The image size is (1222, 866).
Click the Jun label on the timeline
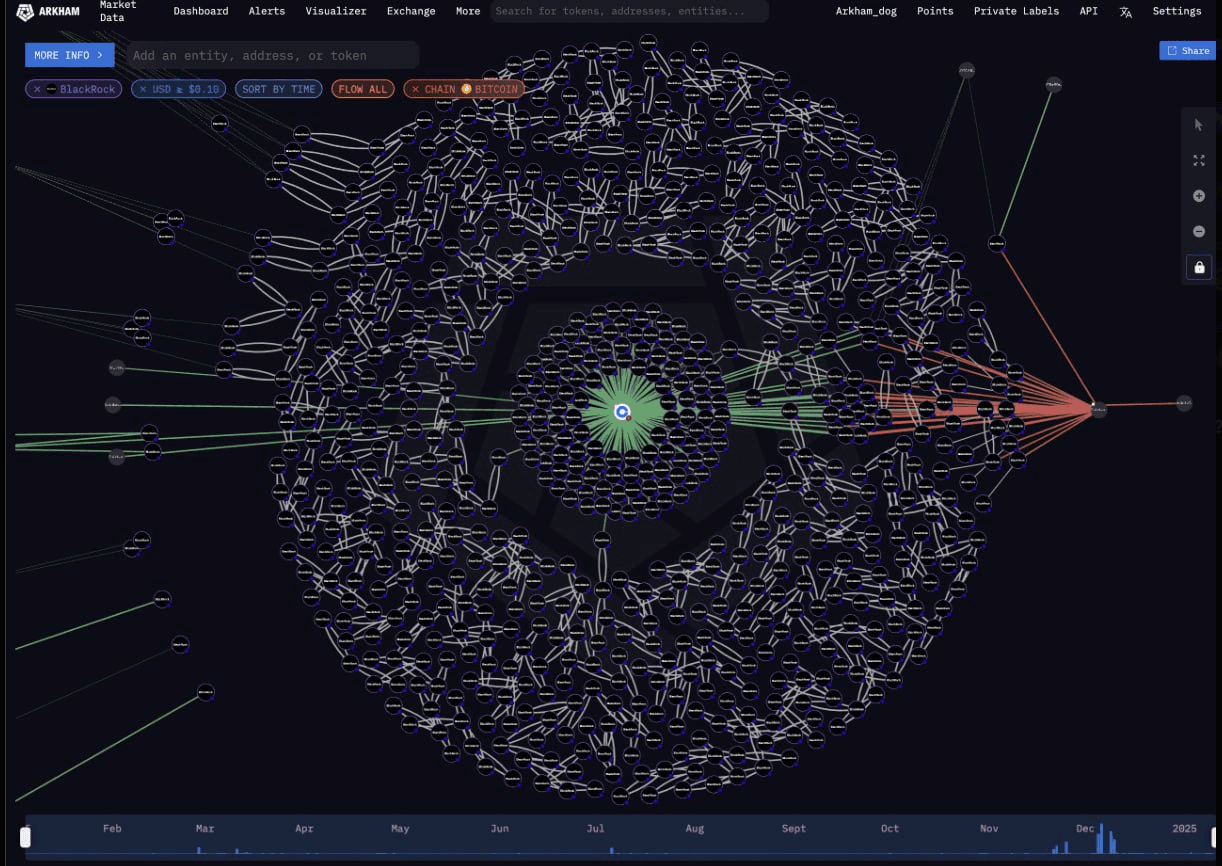point(500,828)
